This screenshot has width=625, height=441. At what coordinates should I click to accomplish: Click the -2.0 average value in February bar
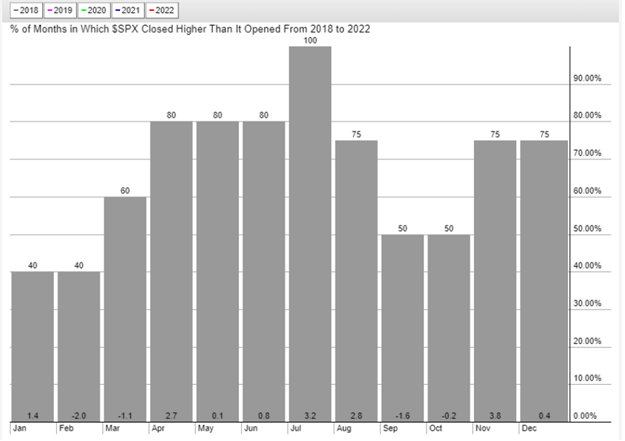(78, 414)
